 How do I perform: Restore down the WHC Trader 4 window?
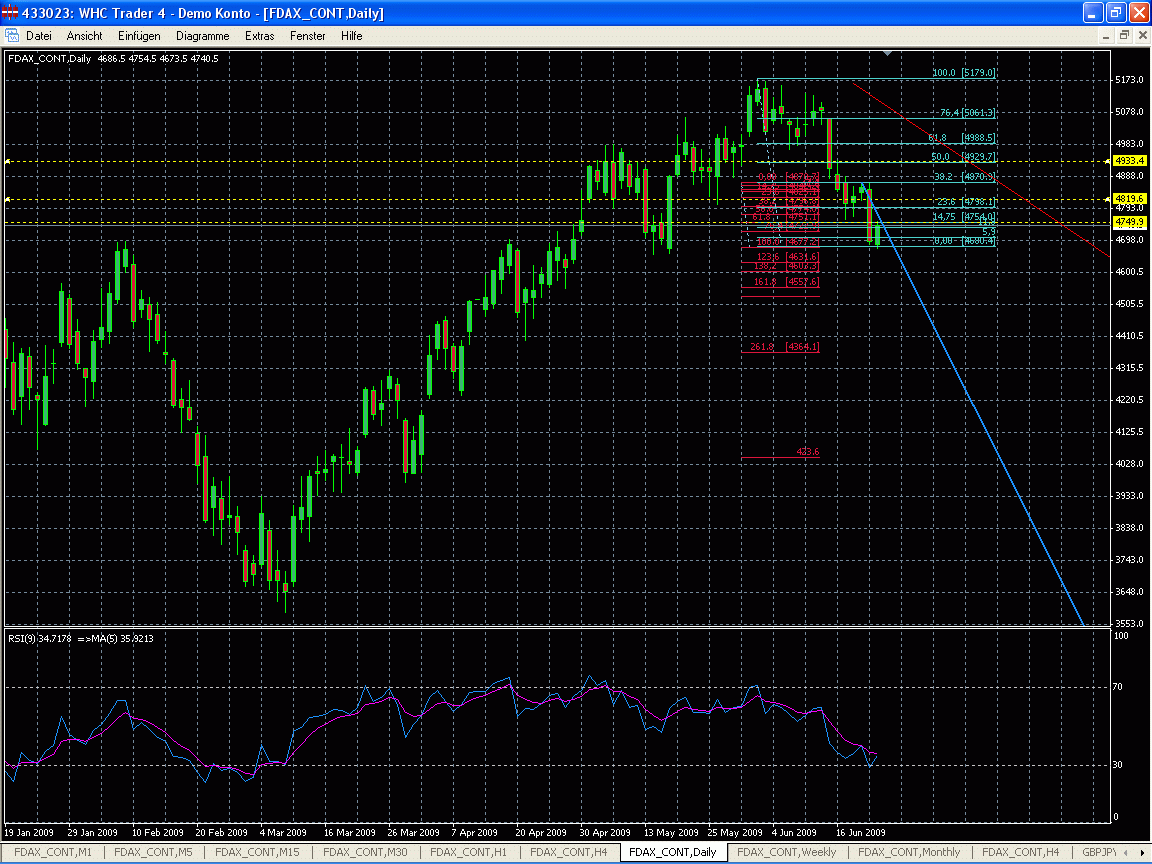[1116, 12]
